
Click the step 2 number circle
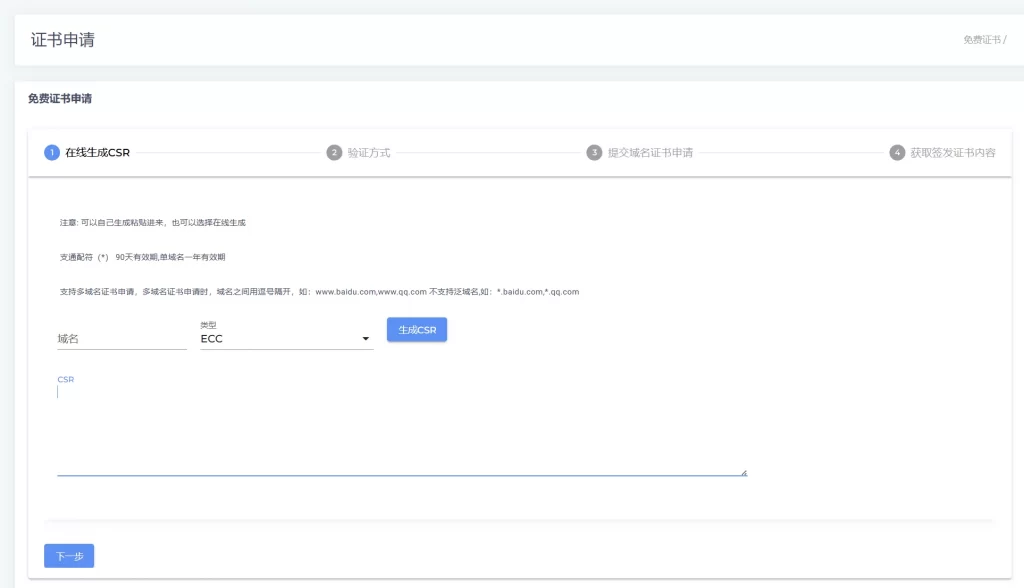pyautogui.click(x=334, y=153)
